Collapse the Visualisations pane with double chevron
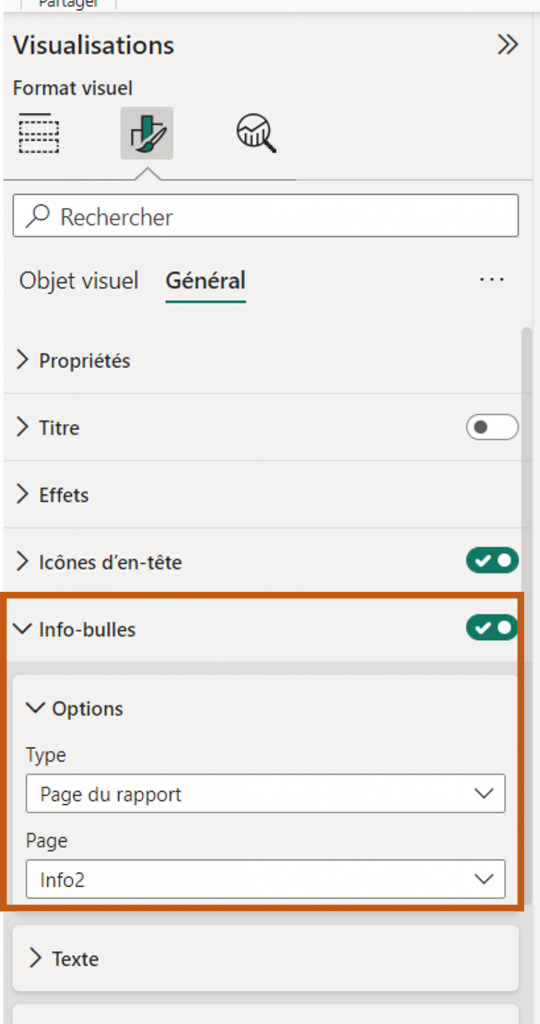 click(507, 44)
